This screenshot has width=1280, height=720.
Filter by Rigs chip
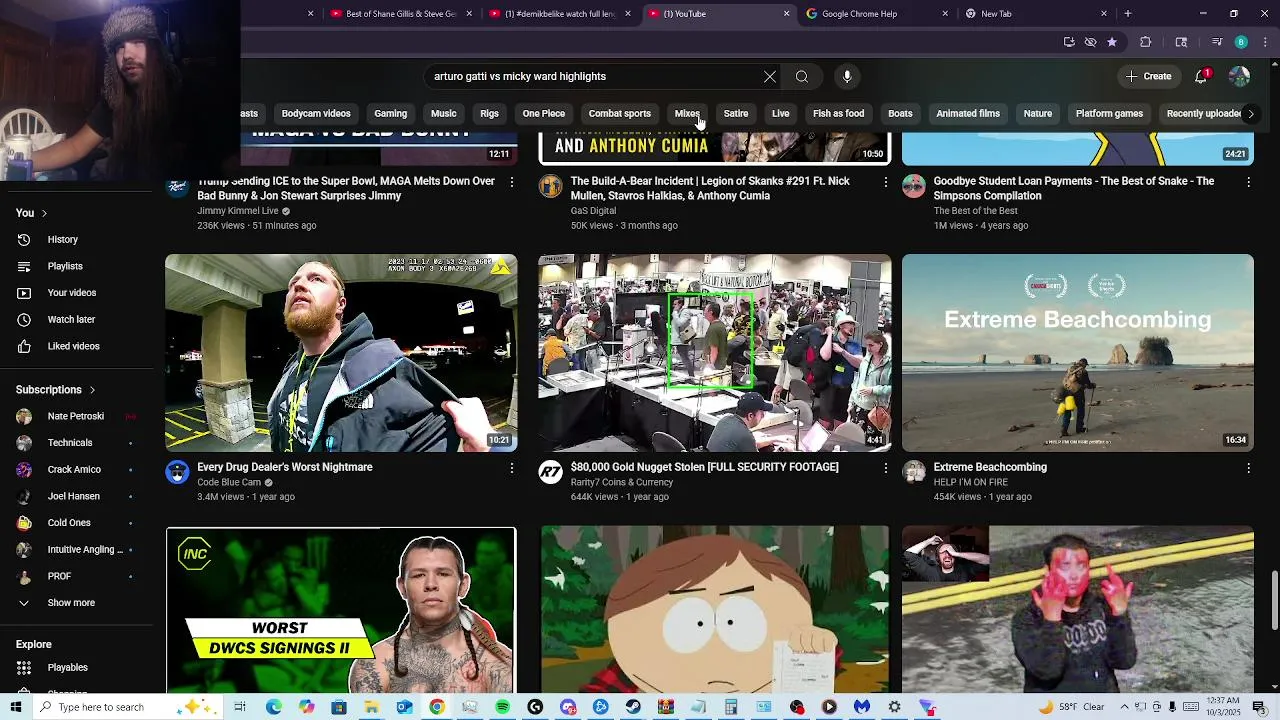489,114
